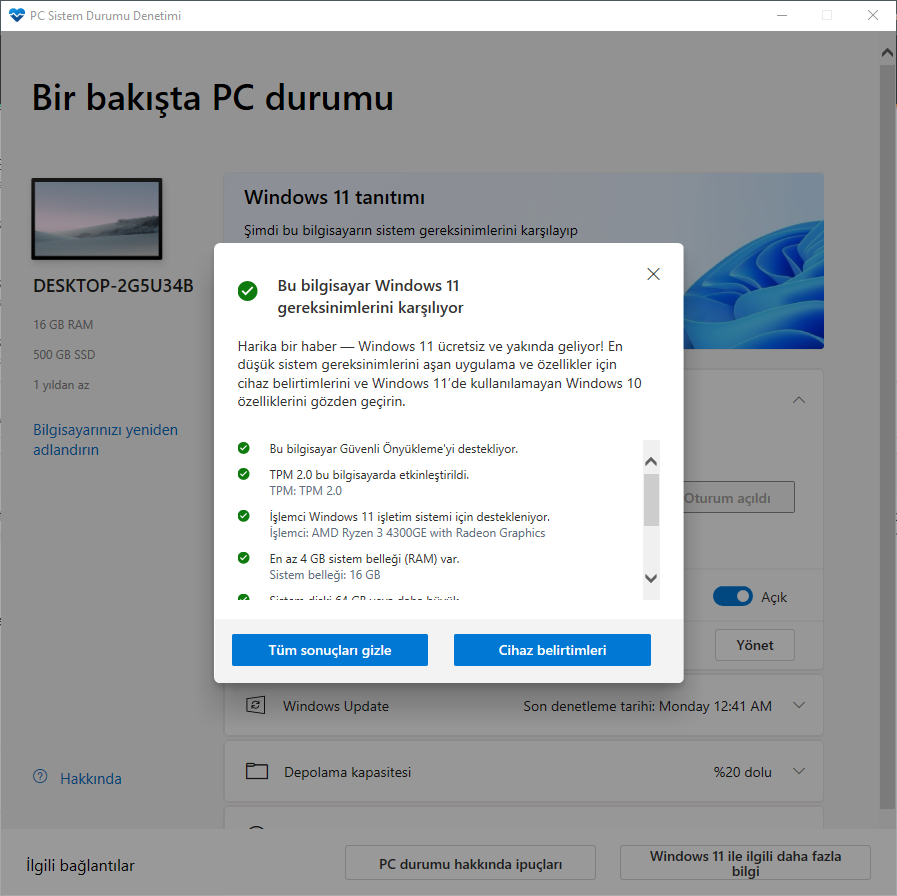Click '1 yıldan az' age text
This screenshot has height=896, width=897.
(61, 385)
